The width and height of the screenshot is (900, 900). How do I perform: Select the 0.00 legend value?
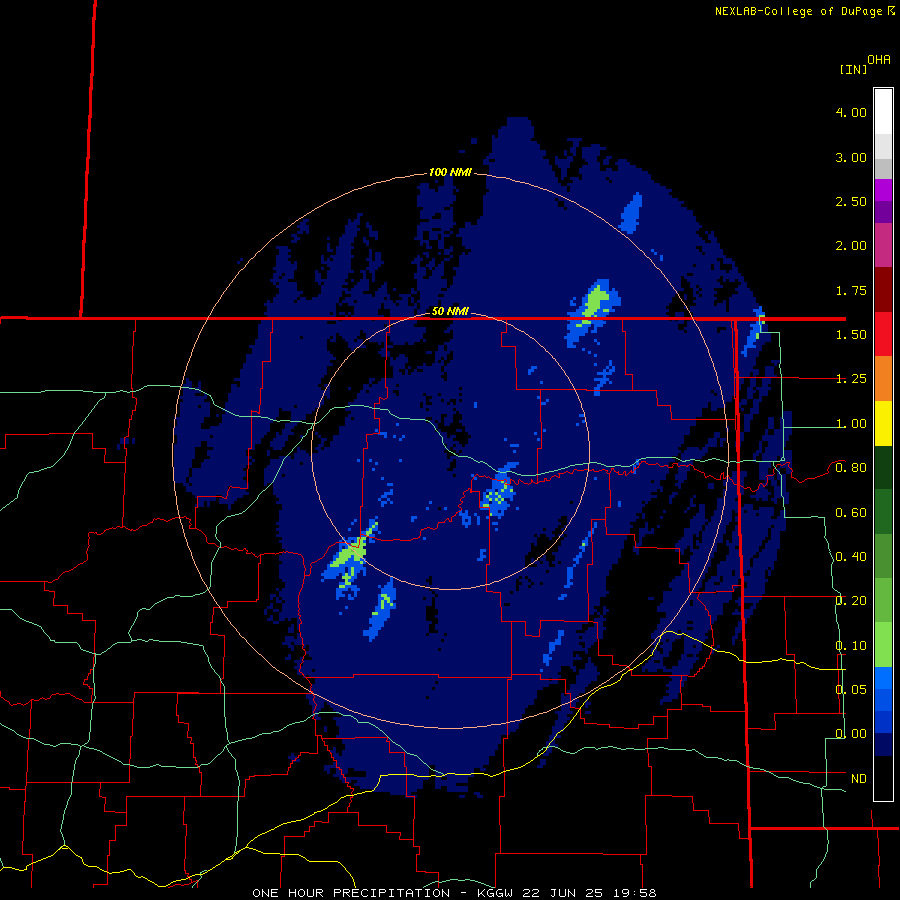tap(851, 734)
